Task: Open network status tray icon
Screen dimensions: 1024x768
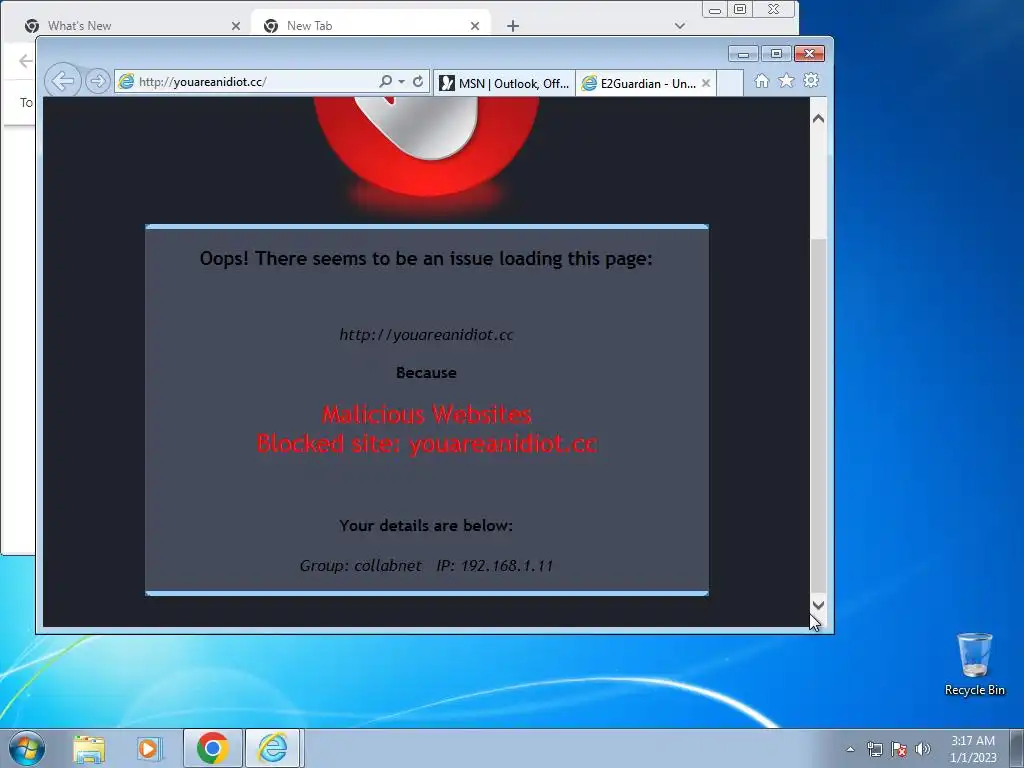Action: (874, 749)
